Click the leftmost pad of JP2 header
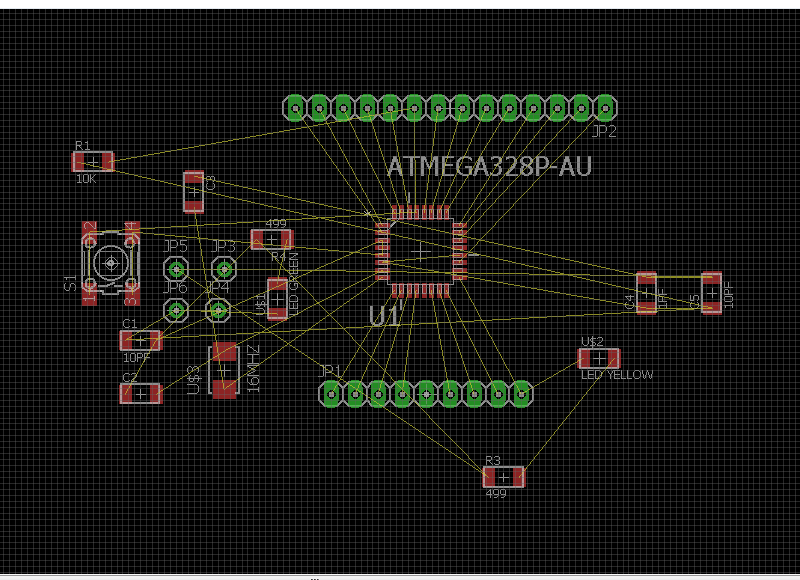800x580 pixels. pyautogui.click(x=295, y=108)
